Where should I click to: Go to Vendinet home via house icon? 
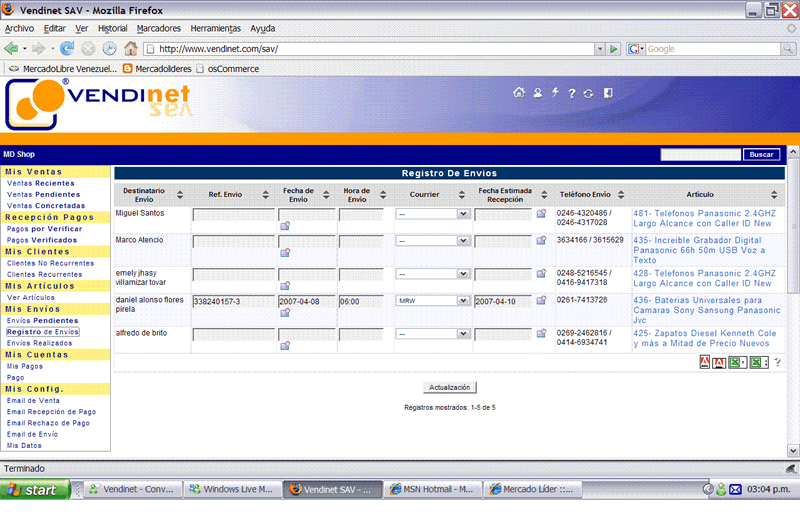(x=519, y=92)
